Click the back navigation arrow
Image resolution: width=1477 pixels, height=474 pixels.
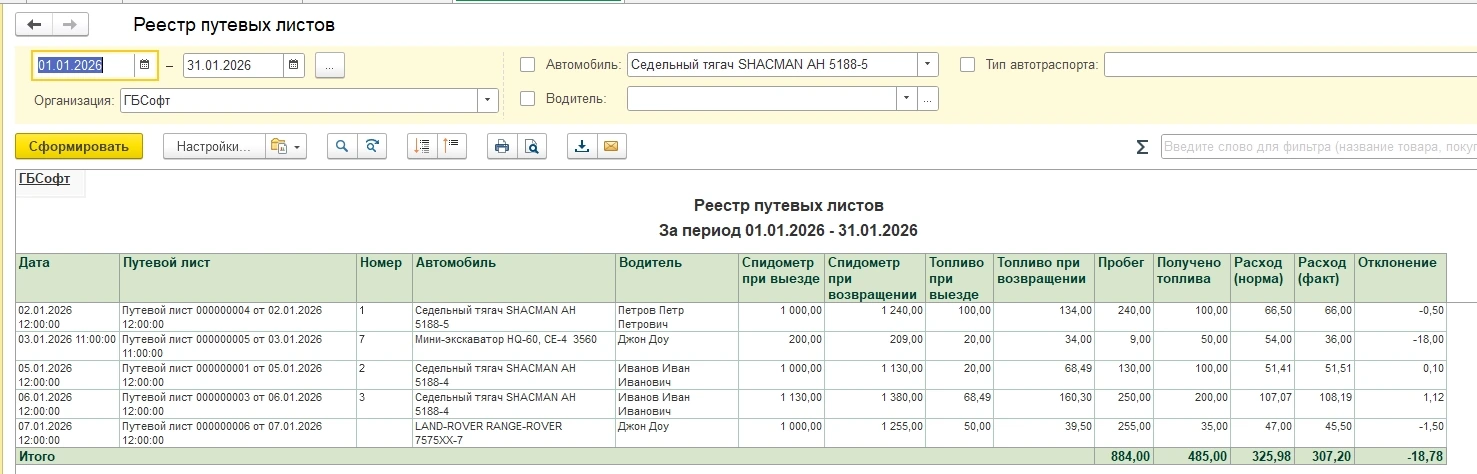pos(34,25)
